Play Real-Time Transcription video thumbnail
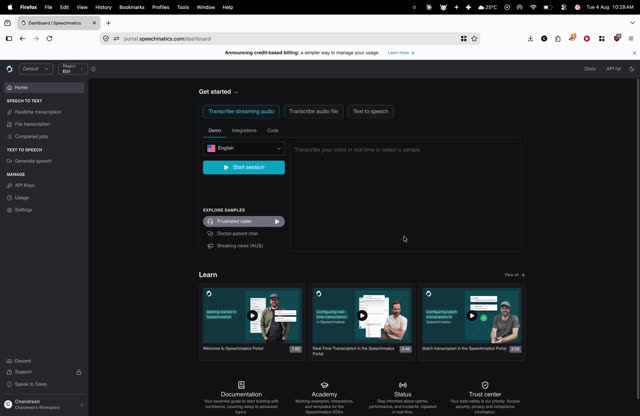The image size is (640, 416). tap(362, 316)
